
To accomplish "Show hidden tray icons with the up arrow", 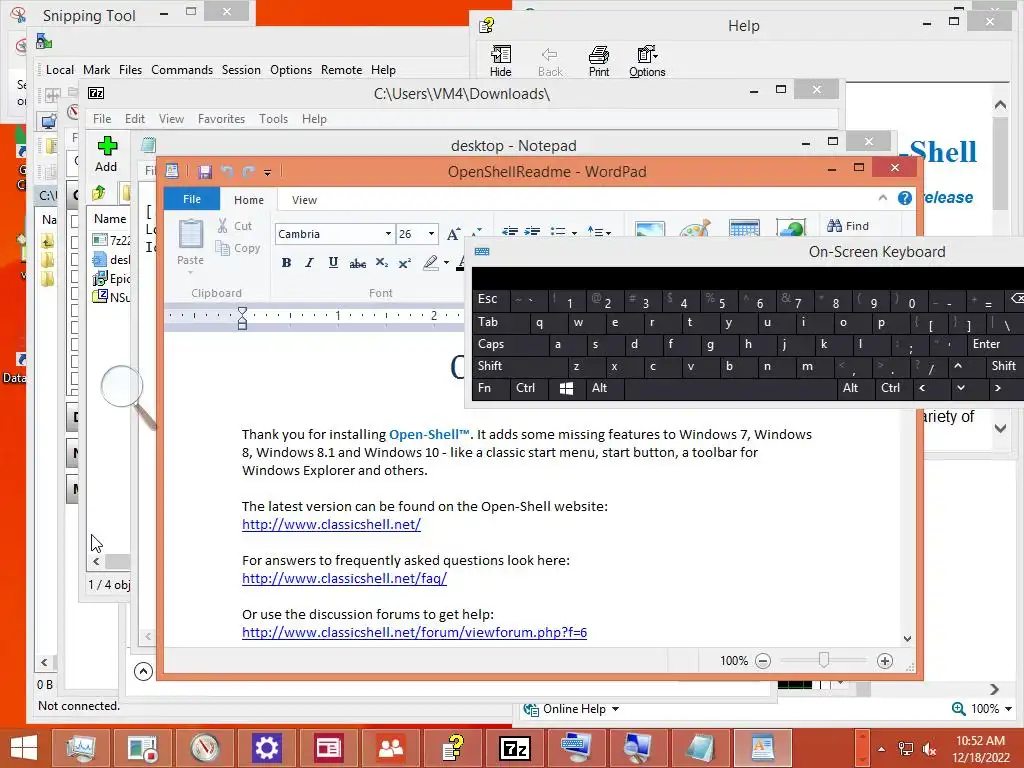I will 881,749.
